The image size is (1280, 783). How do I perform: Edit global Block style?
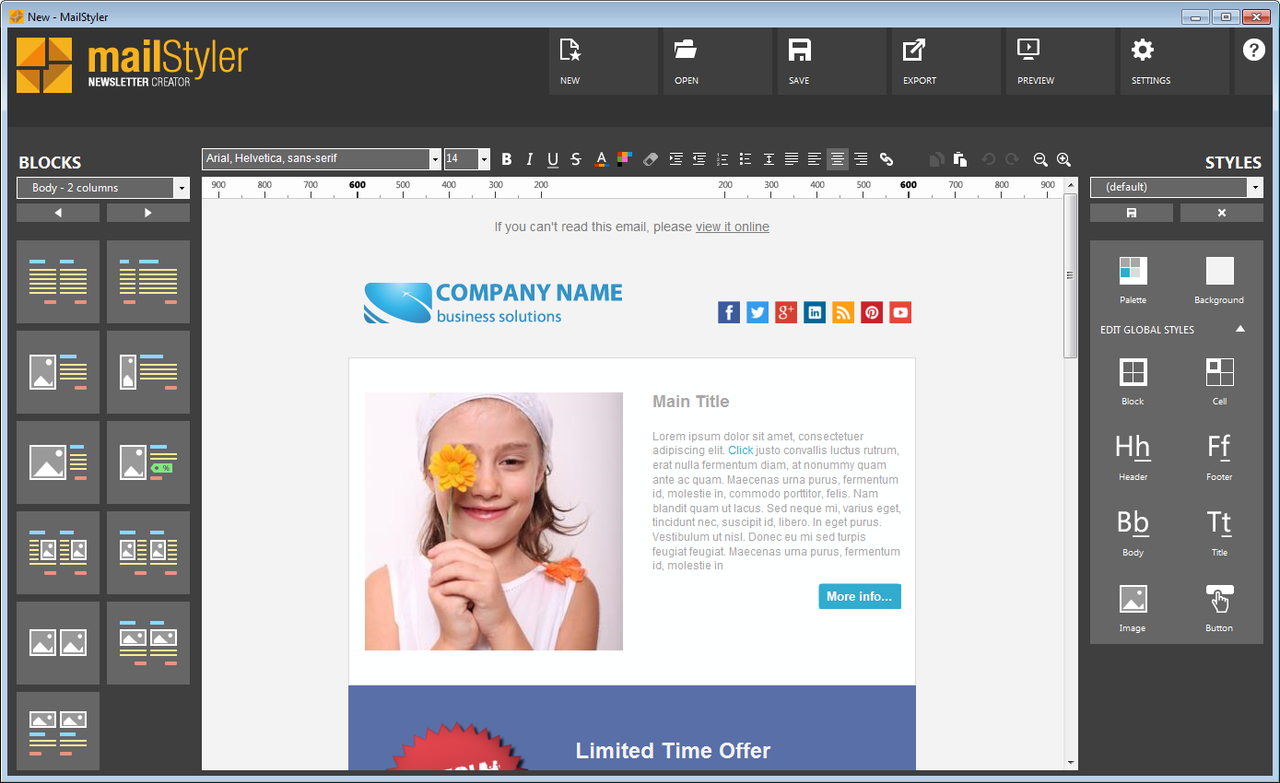point(1133,381)
